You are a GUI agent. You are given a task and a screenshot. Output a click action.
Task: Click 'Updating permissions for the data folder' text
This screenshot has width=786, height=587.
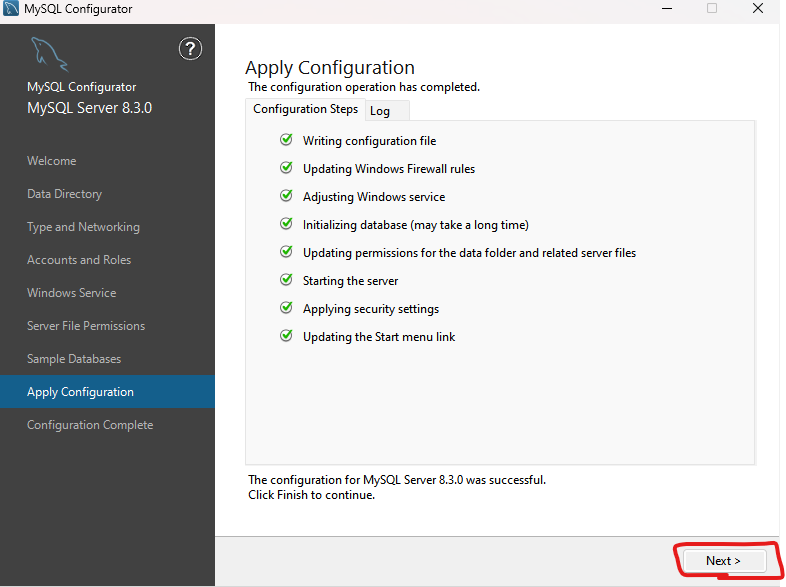(469, 253)
